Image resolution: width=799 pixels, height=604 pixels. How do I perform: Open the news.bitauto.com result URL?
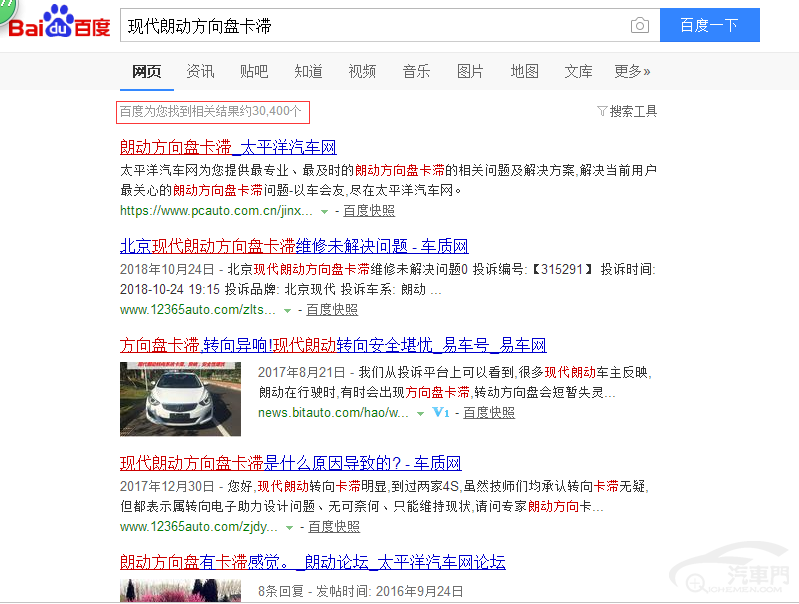coord(333,412)
